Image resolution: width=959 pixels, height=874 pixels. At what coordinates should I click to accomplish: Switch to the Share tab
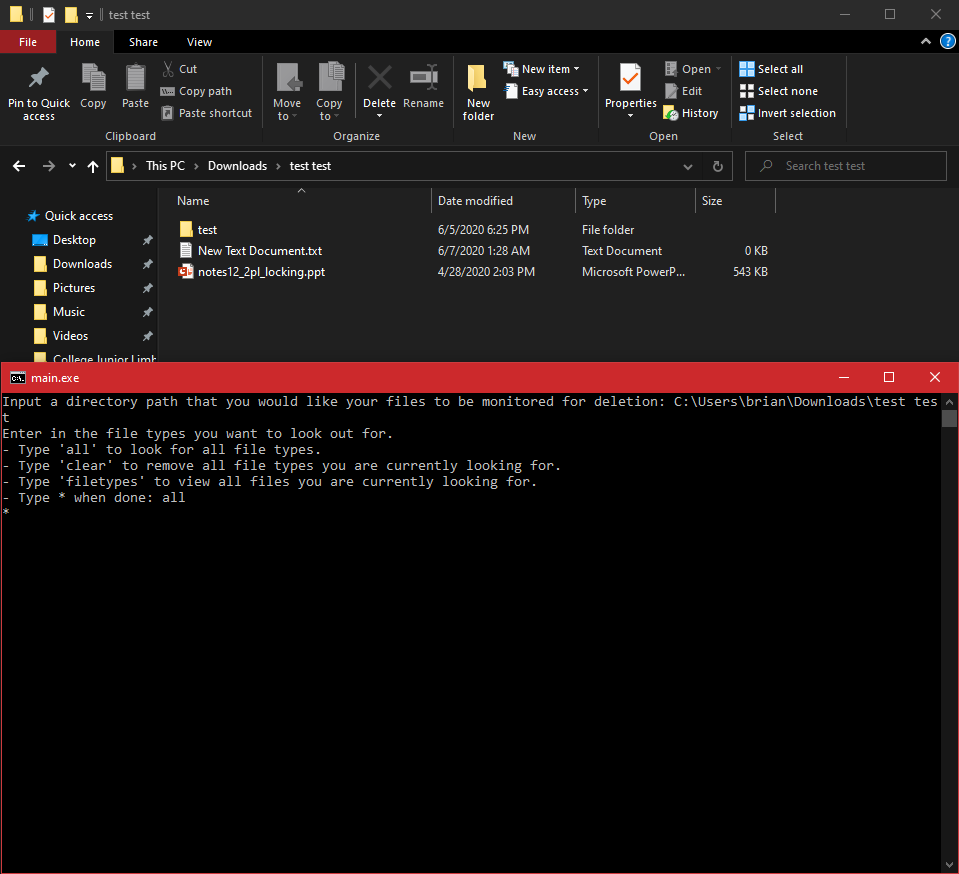tap(143, 42)
